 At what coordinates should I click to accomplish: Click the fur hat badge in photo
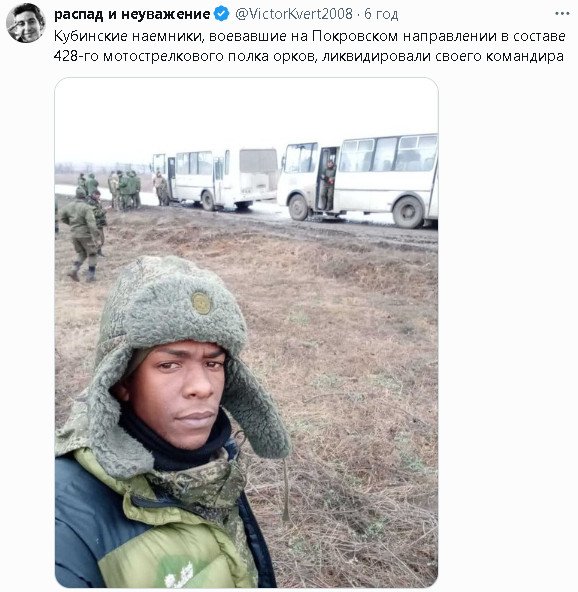(x=202, y=303)
